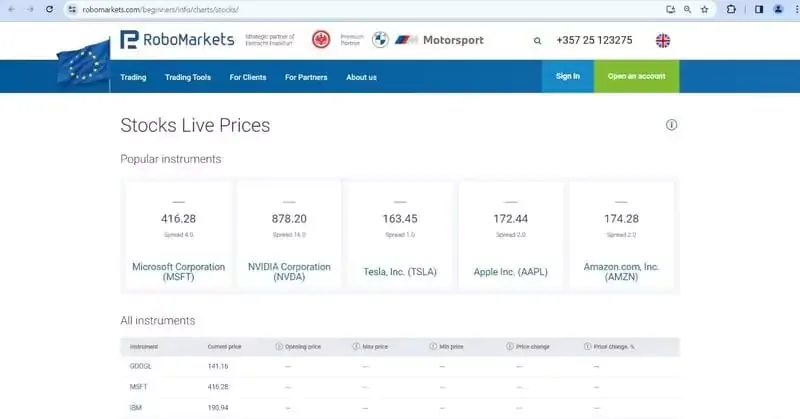Screen dimensions: 800x419
Task: Click info icon next to Min price
Action: pos(433,346)
